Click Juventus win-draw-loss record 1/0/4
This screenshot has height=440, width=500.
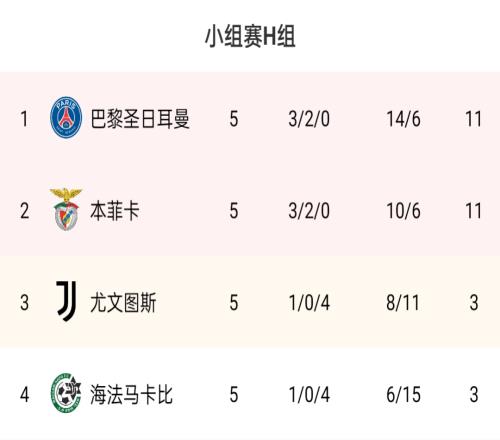(x=309, y=303)
